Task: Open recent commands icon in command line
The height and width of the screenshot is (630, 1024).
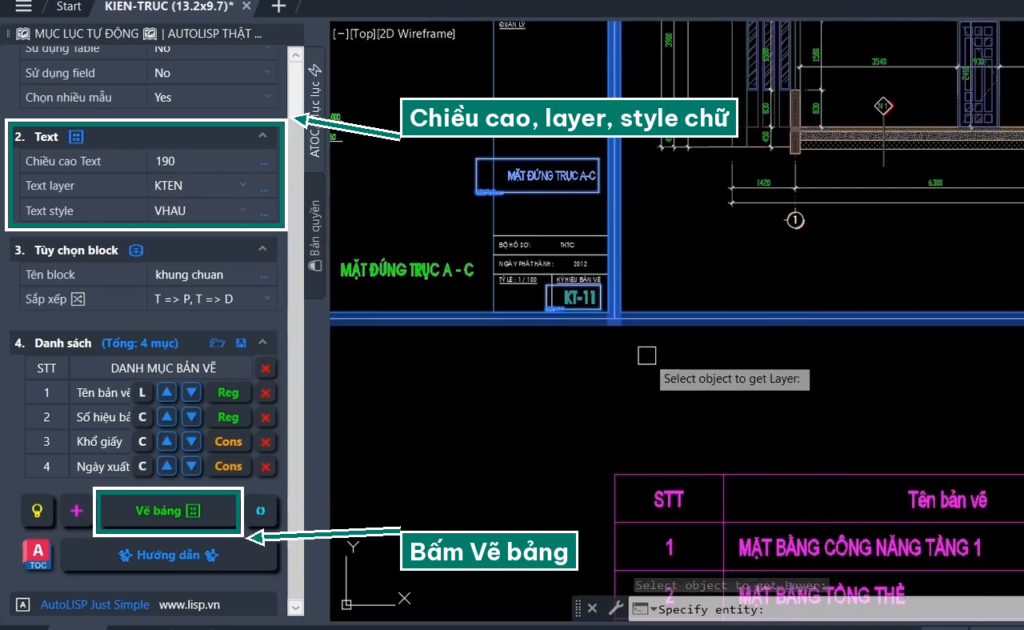Action: click(x=643, y=608)
